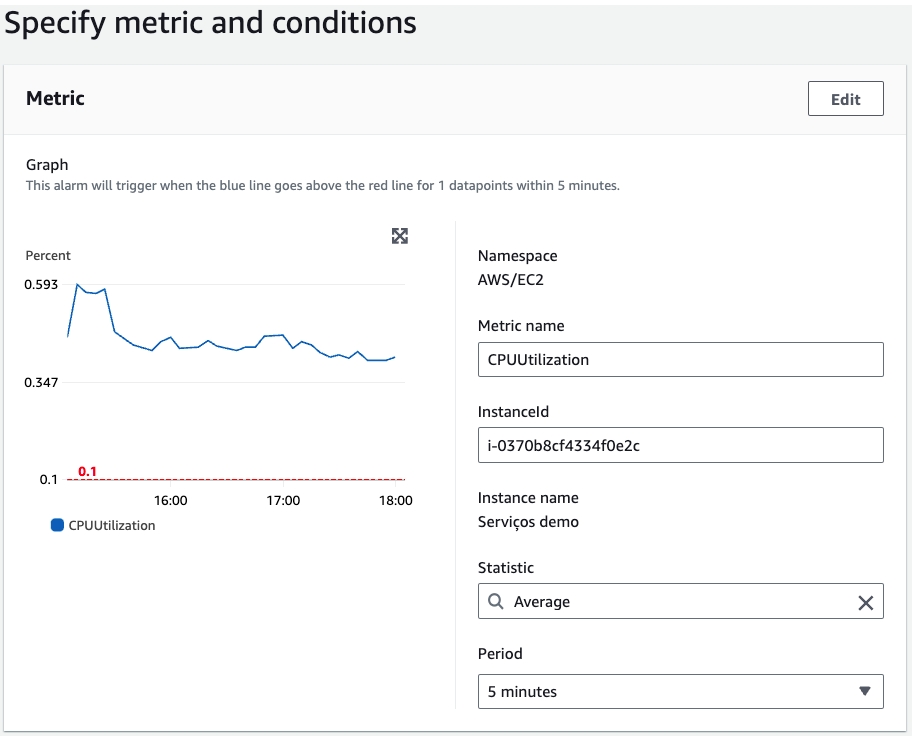Click the 0.347 y-axis value
Viewport: 914px width, 736px height.
point(42,383)
